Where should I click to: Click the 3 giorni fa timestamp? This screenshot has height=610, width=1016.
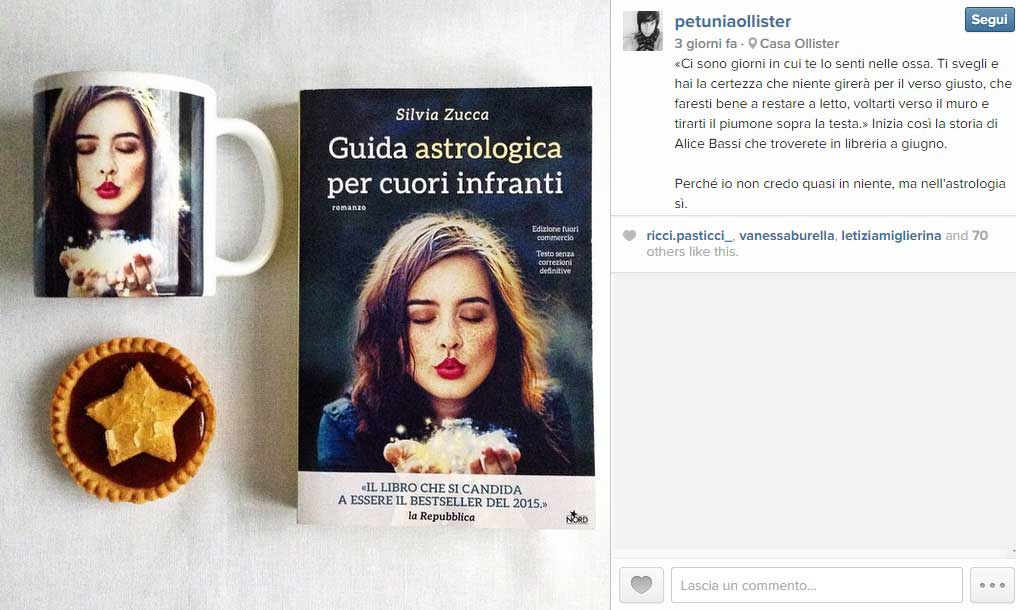coord(705,43)
